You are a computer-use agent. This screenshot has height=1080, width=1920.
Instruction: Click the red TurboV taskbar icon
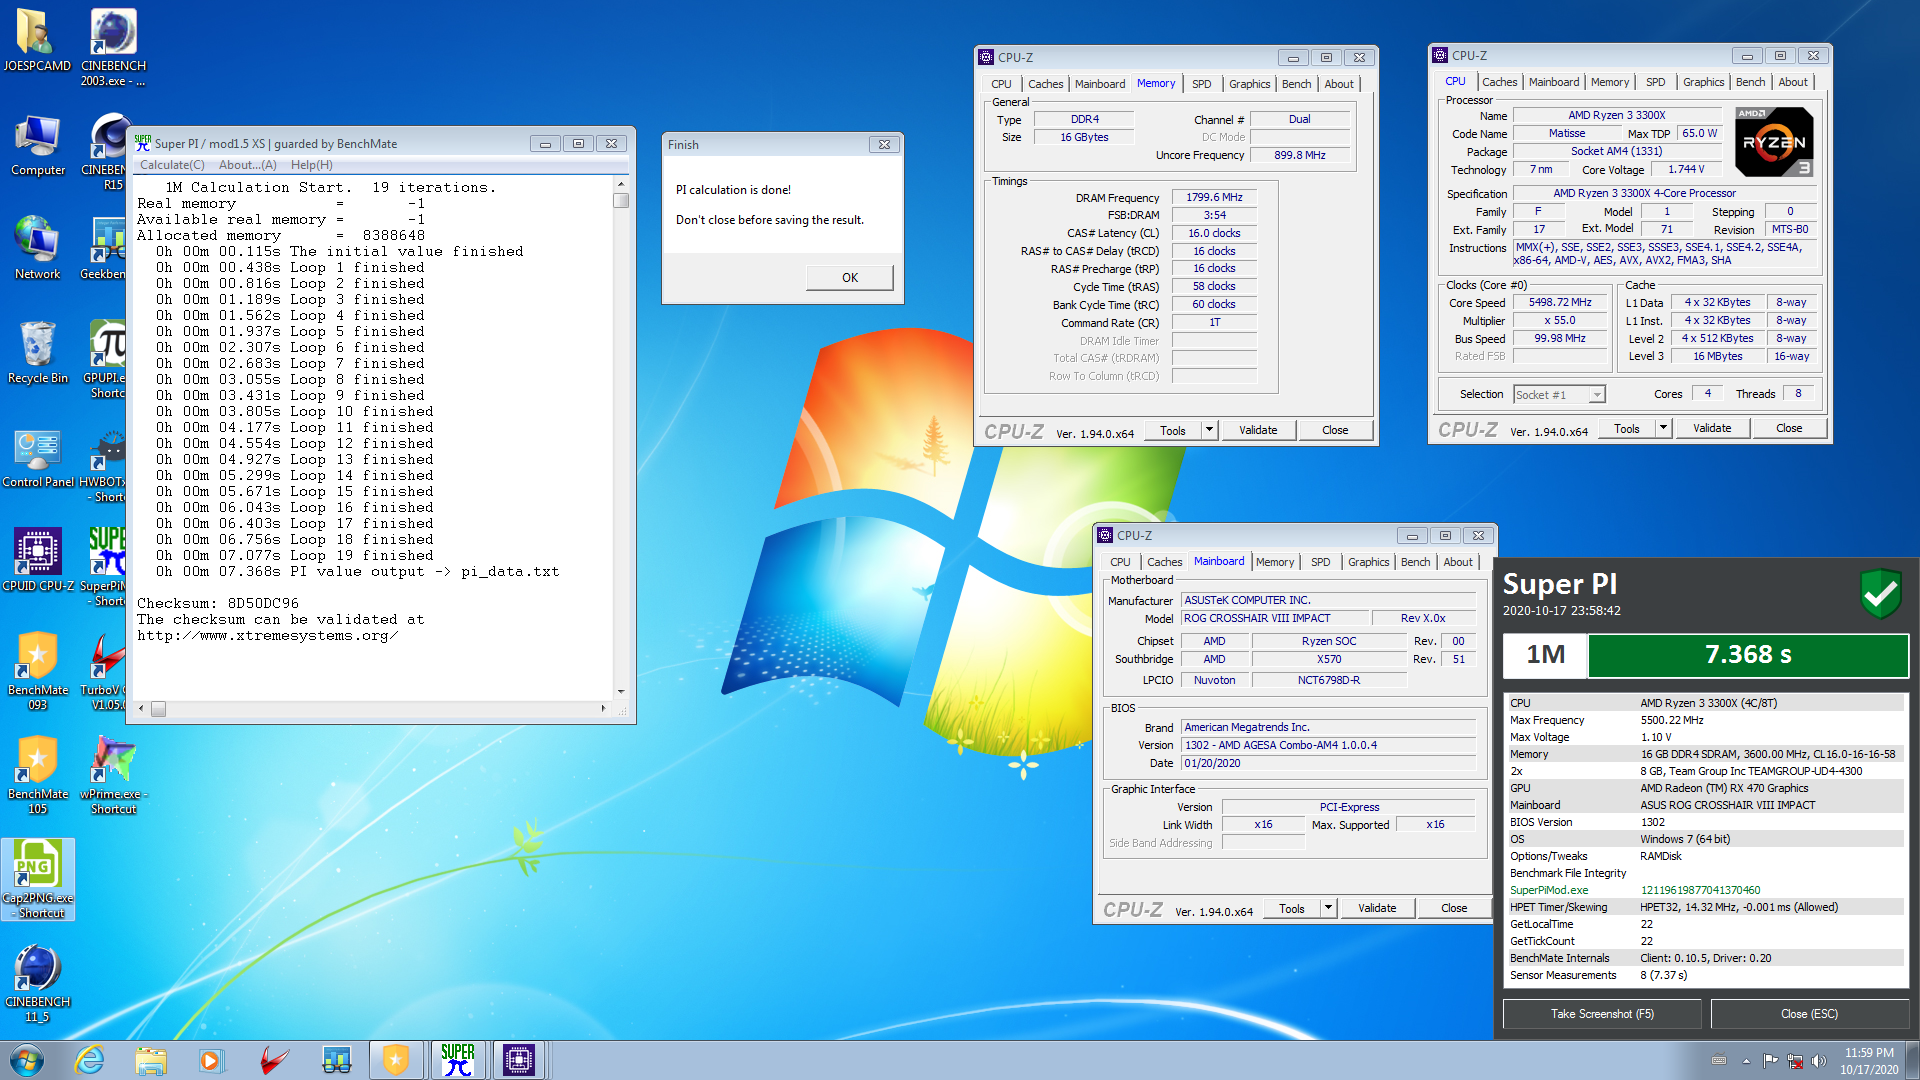(x=273, y=1060)
